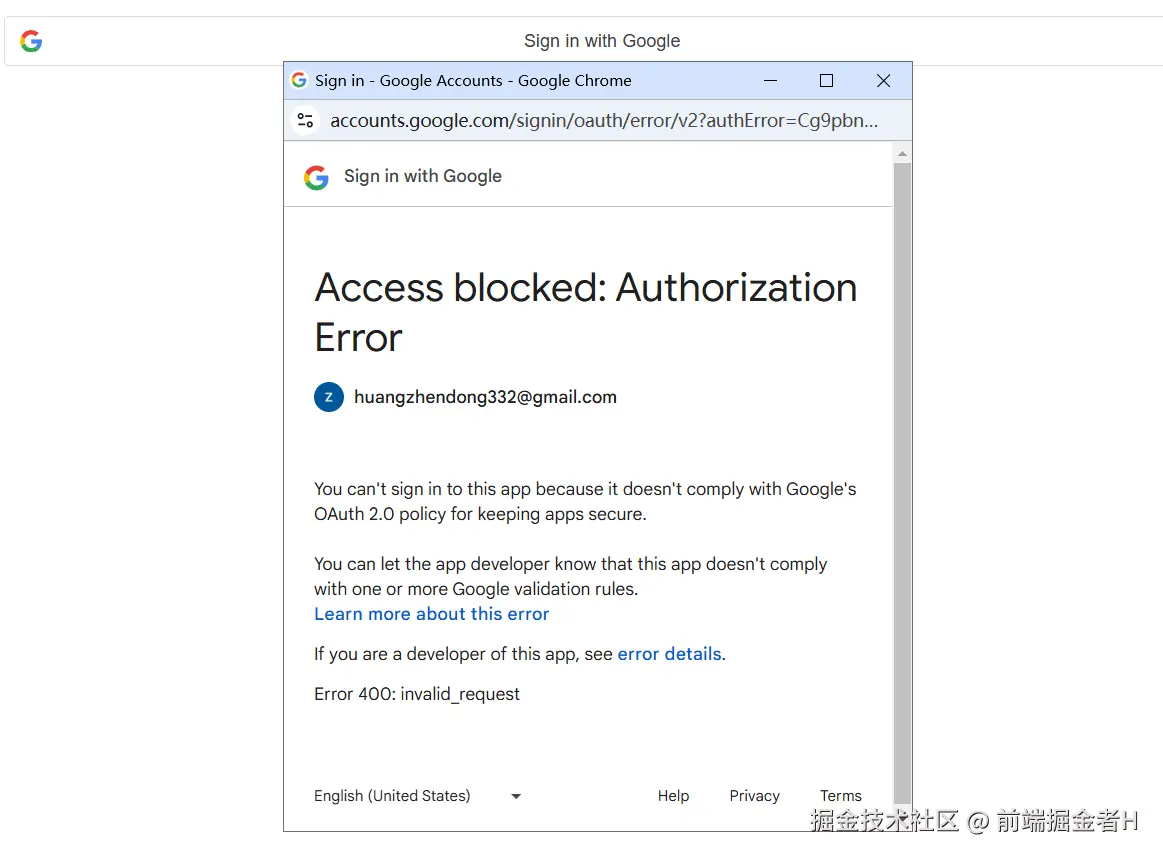This screenshot has width=1163, height=858.
Task: Follow the 'Learn more about this error' link
Action: [431, 614]
